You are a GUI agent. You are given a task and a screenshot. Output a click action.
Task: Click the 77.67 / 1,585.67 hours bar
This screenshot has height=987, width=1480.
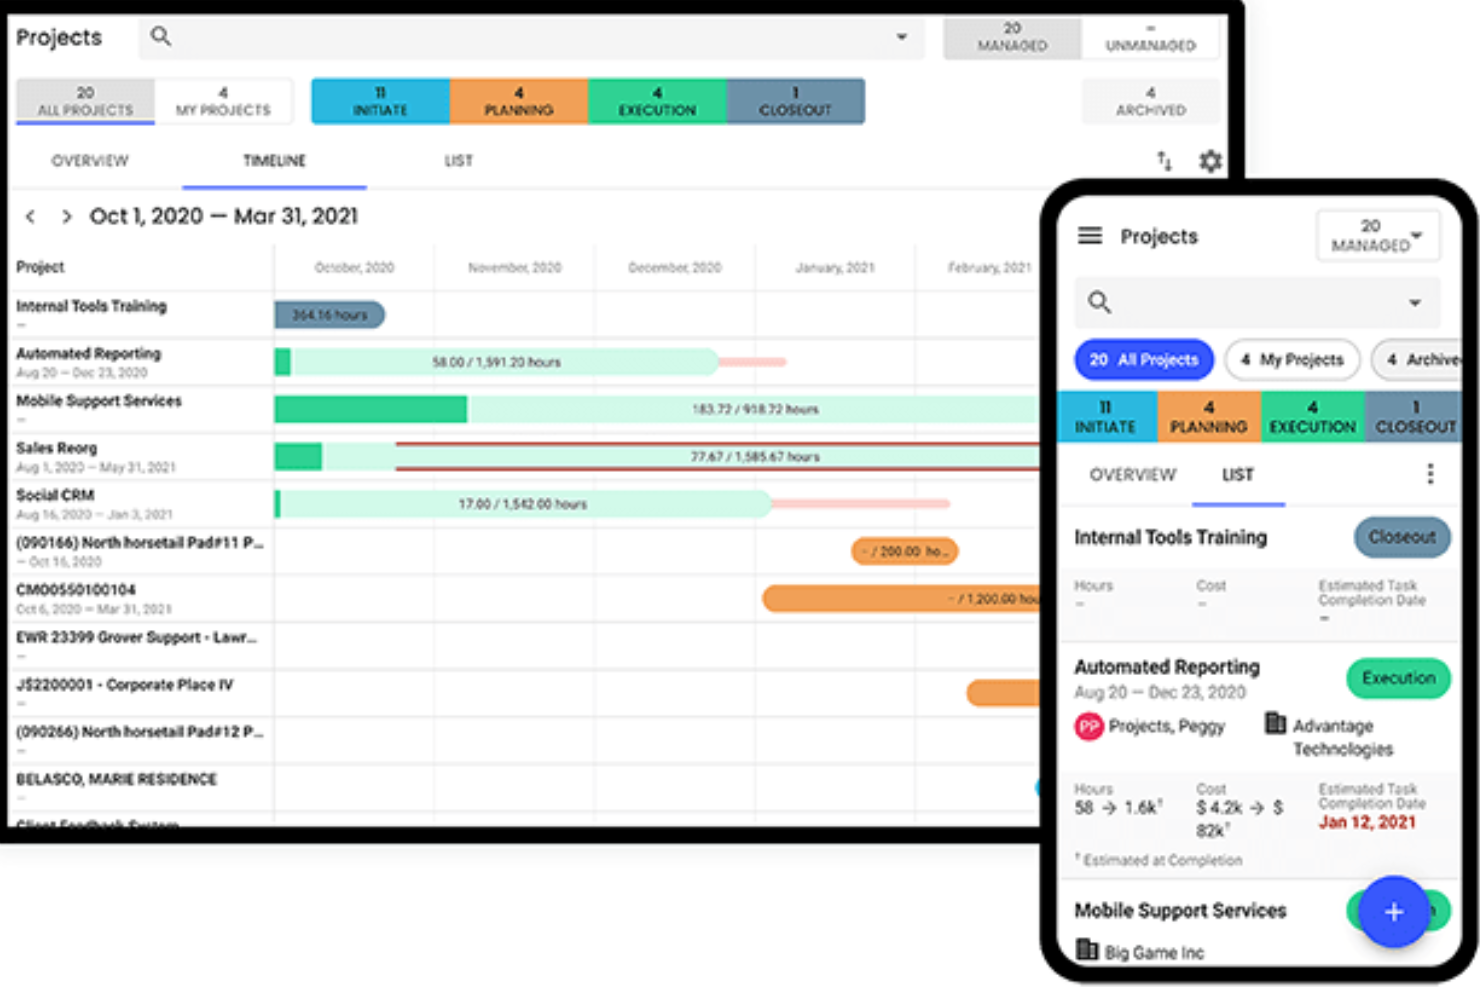(x=656, y=457)
